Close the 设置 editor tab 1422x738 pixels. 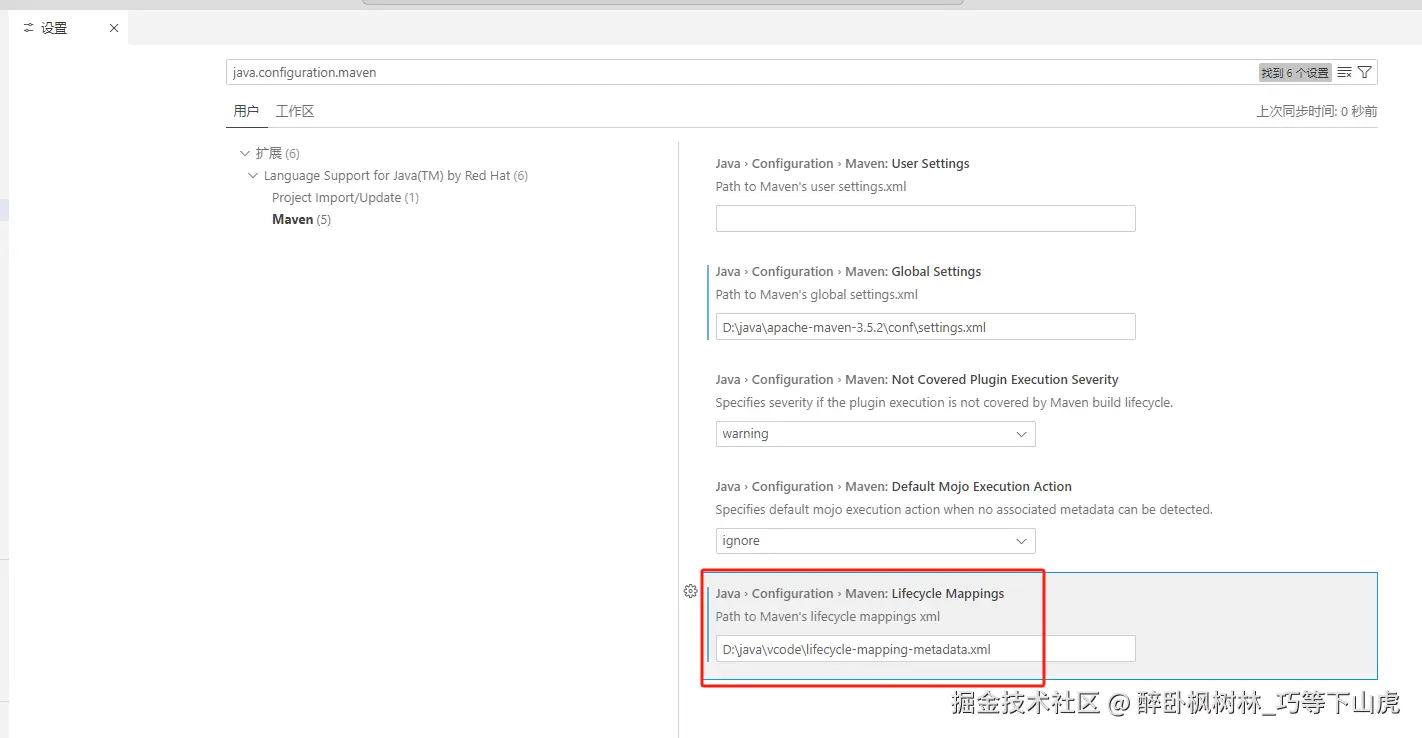(x=114, y=28)
